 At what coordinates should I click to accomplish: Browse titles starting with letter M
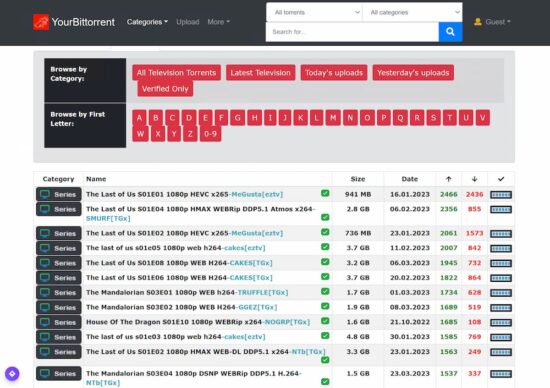tap(333, 118)
